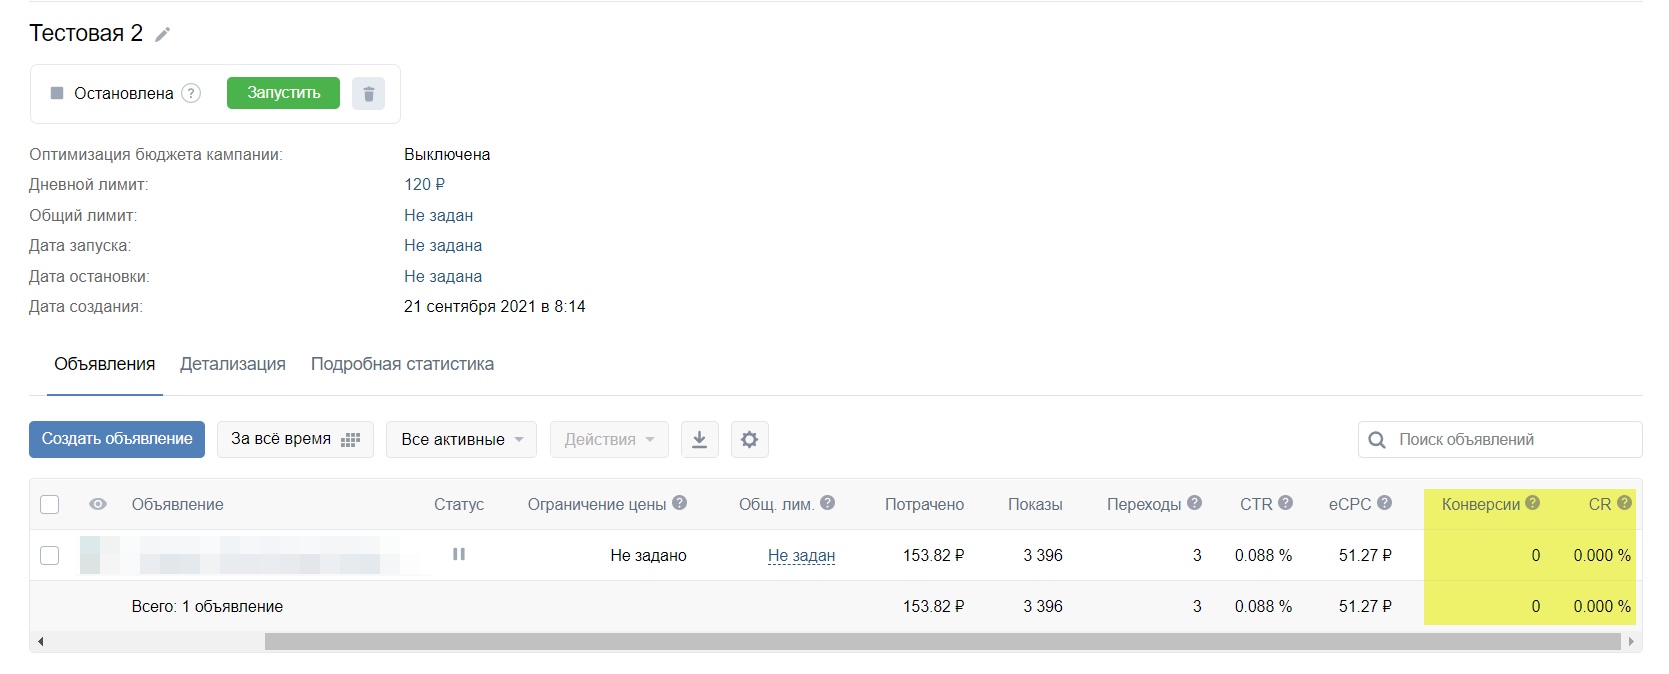Click pencil icon to rename Тестовая 2
The image size is (1669, 674).
tap(162, 35)
